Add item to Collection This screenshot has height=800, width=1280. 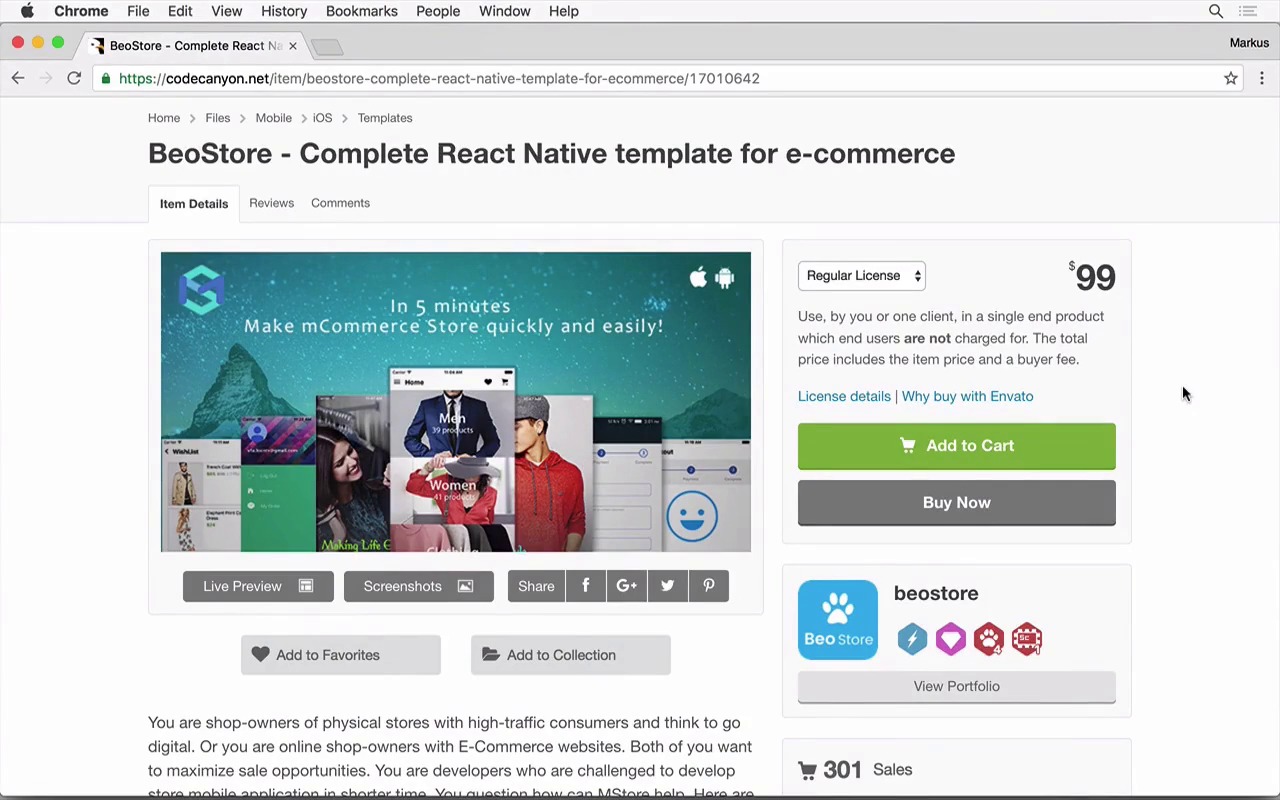[x=571, y=655]
